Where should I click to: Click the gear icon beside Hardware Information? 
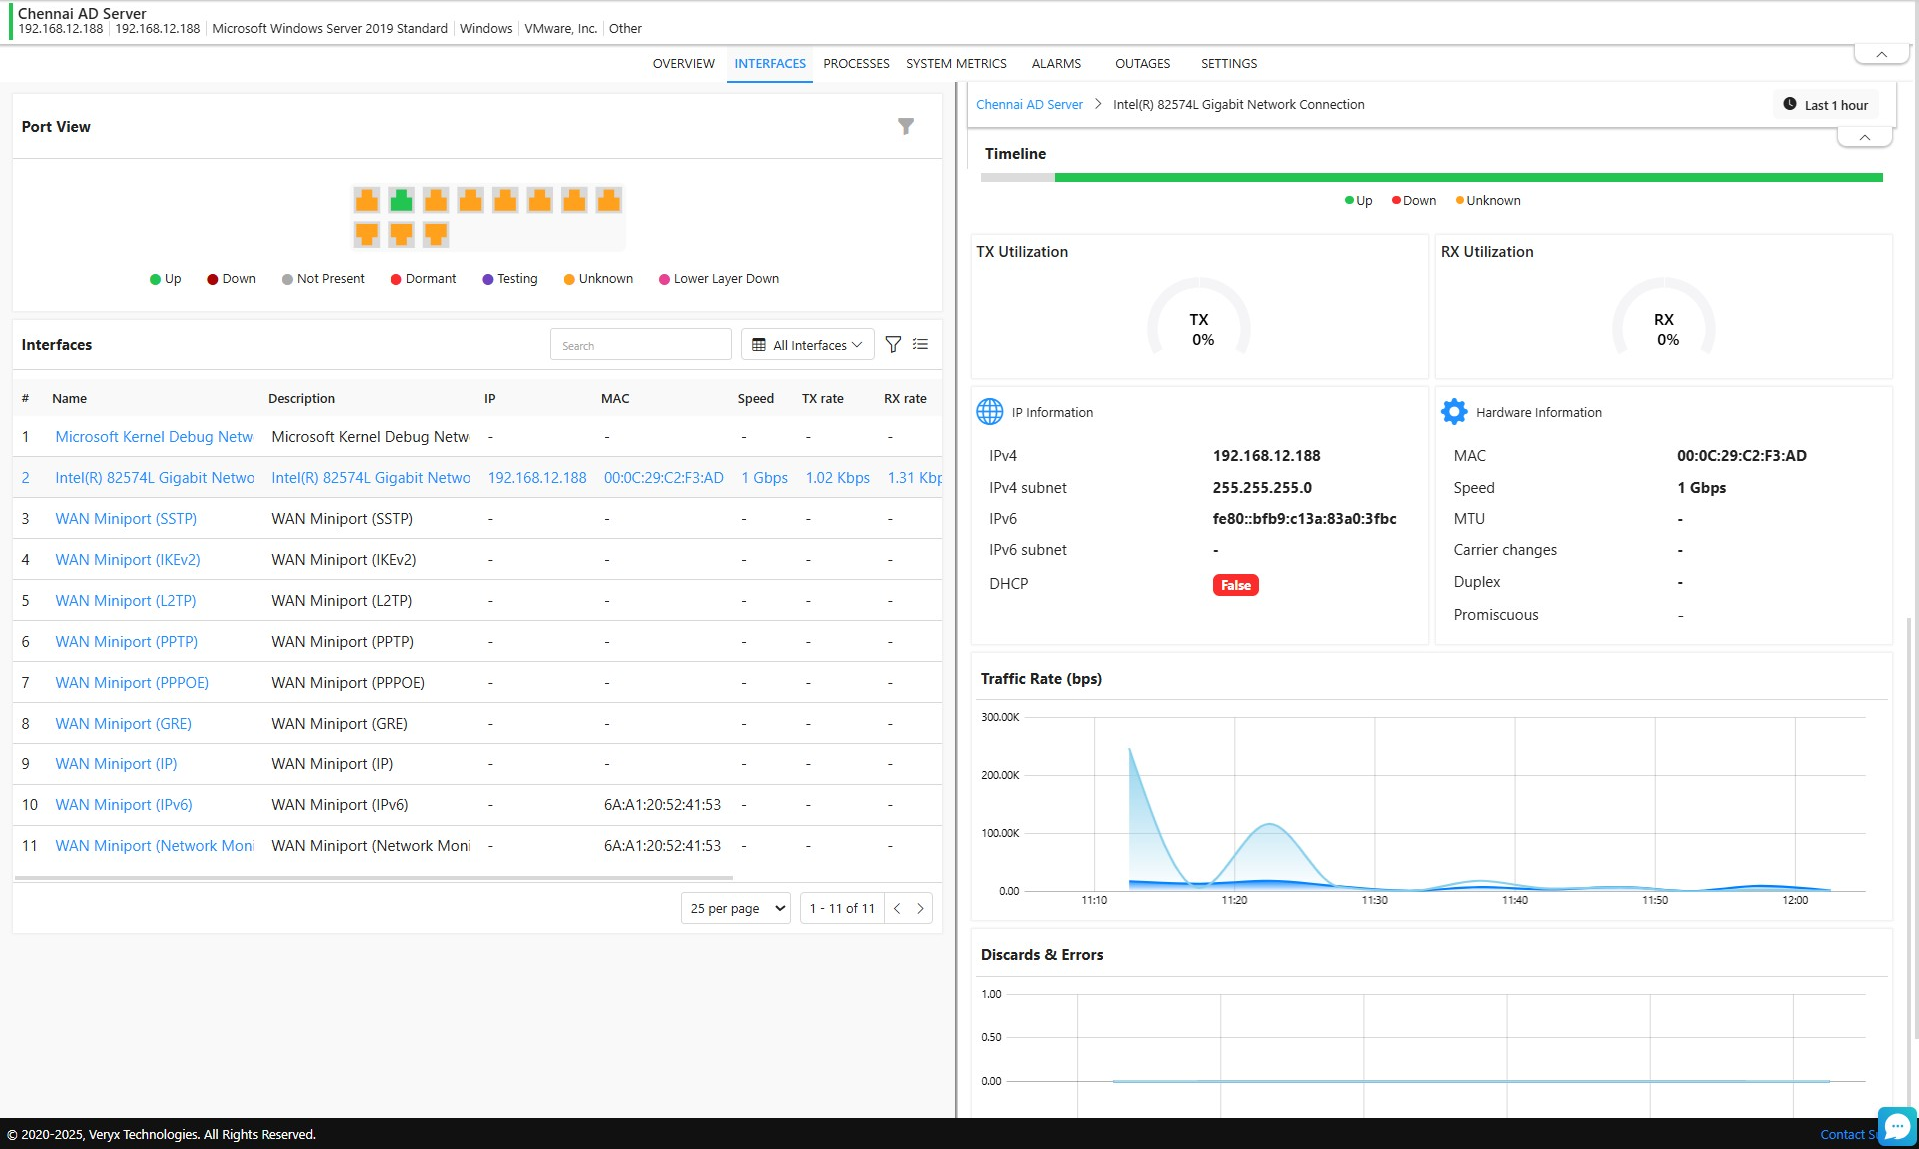1454,412
